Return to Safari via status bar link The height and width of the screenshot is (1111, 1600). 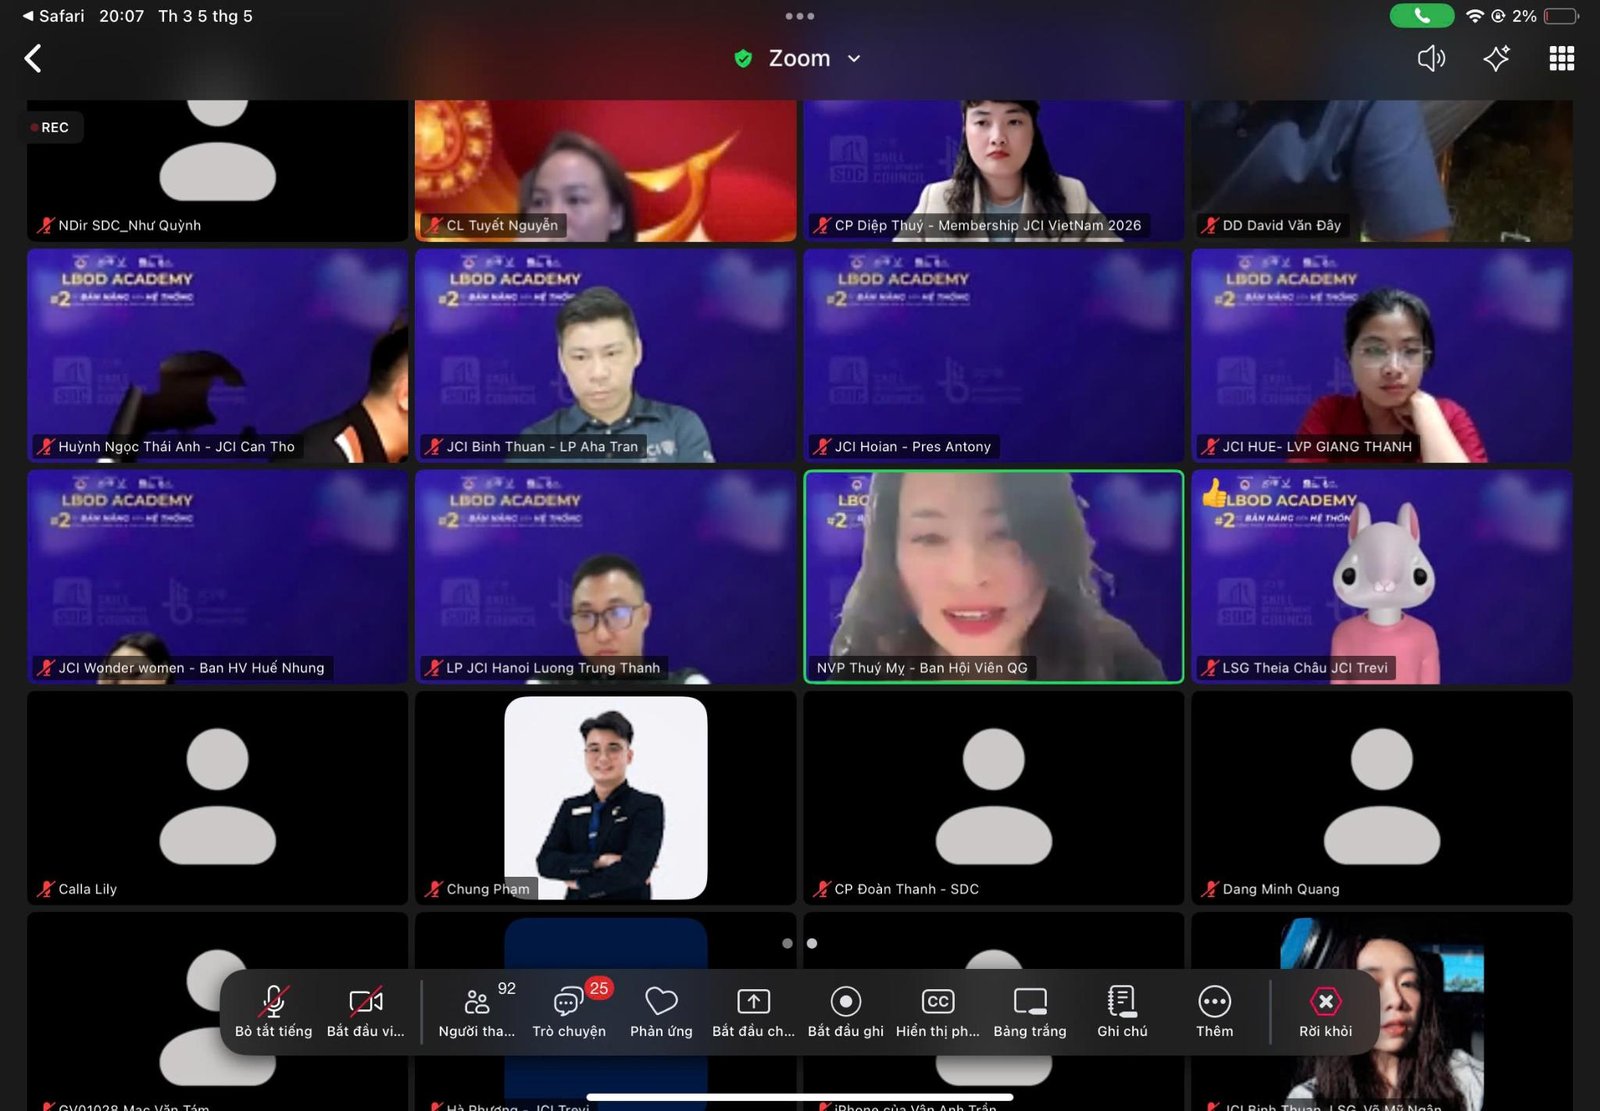point(54,16)
